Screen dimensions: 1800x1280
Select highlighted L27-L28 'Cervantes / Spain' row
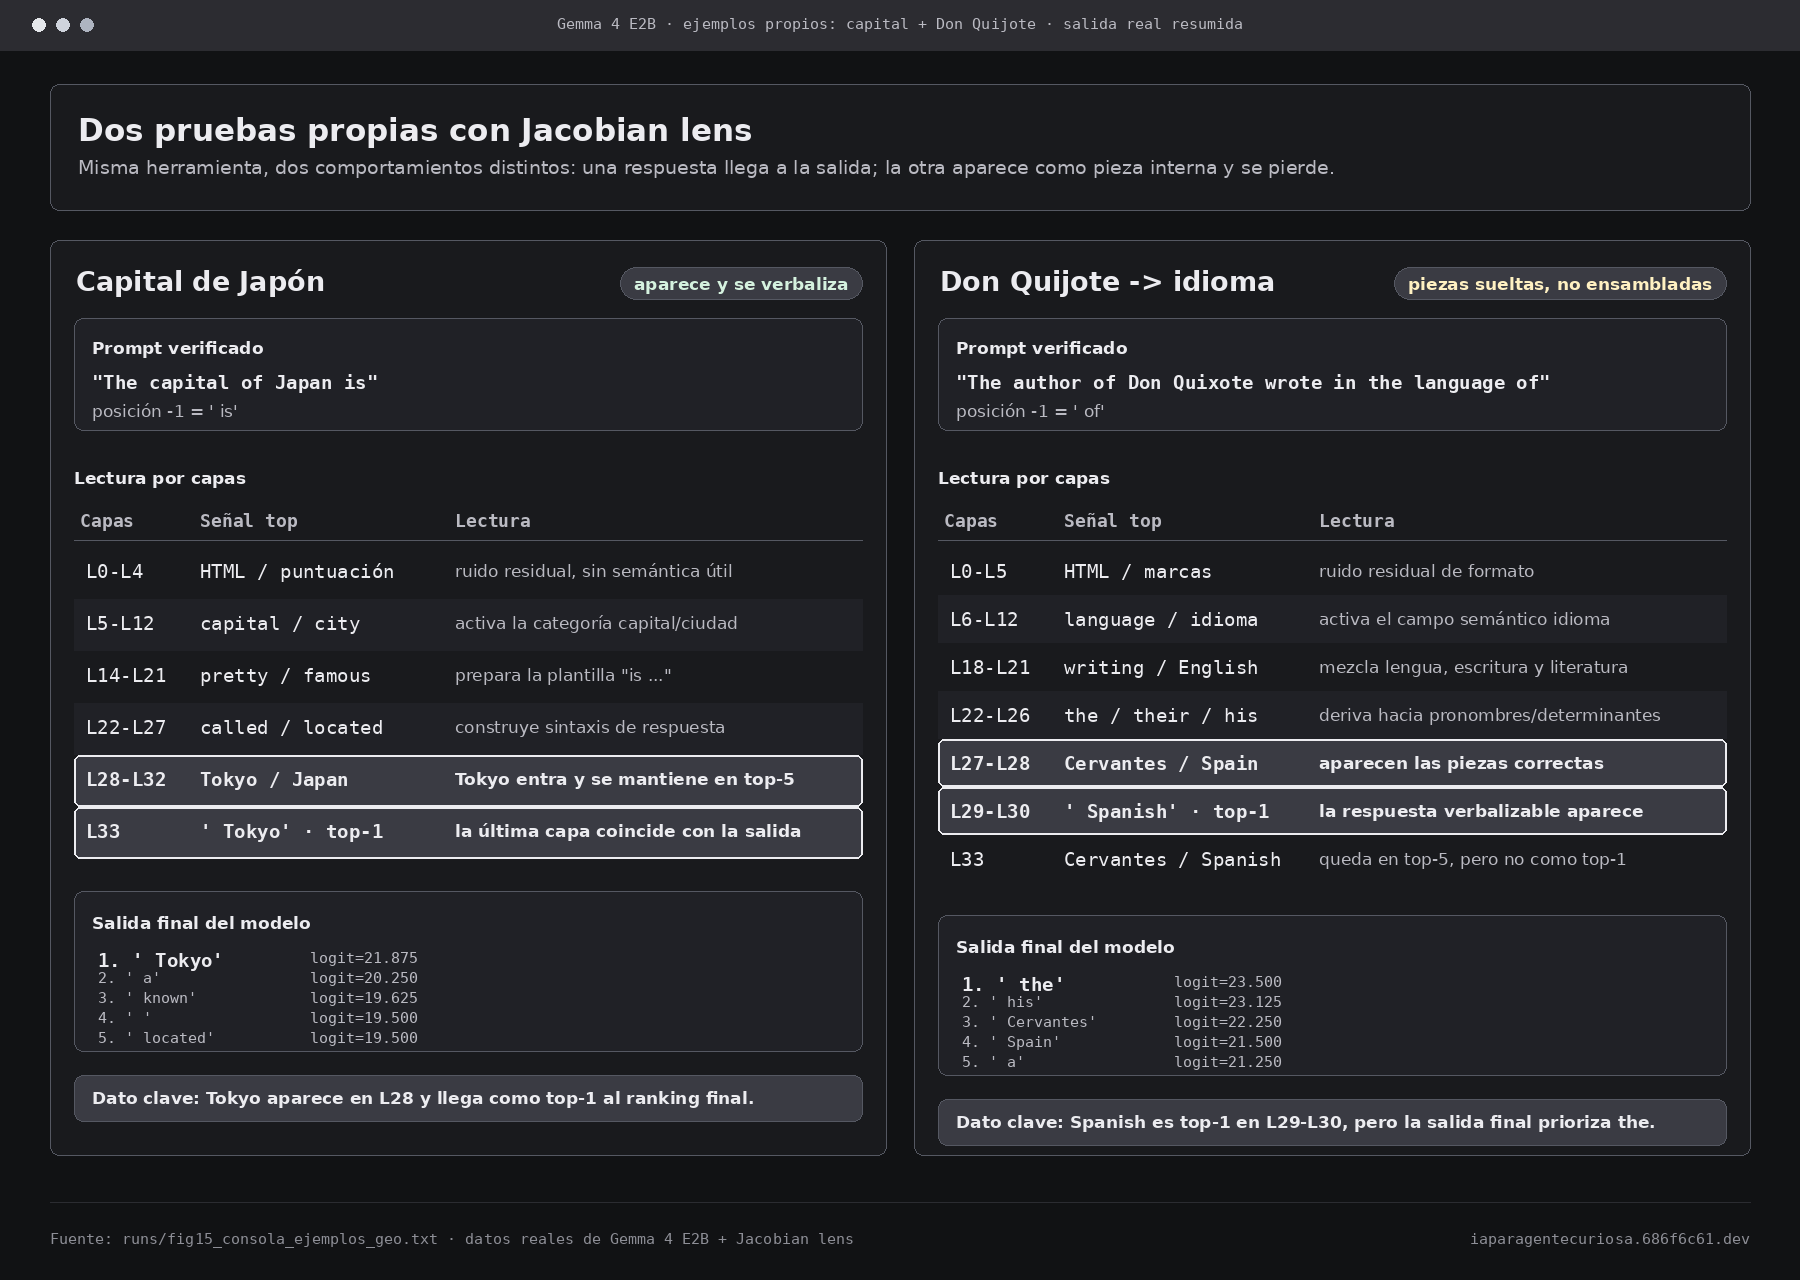click(x=1332, y=763)
